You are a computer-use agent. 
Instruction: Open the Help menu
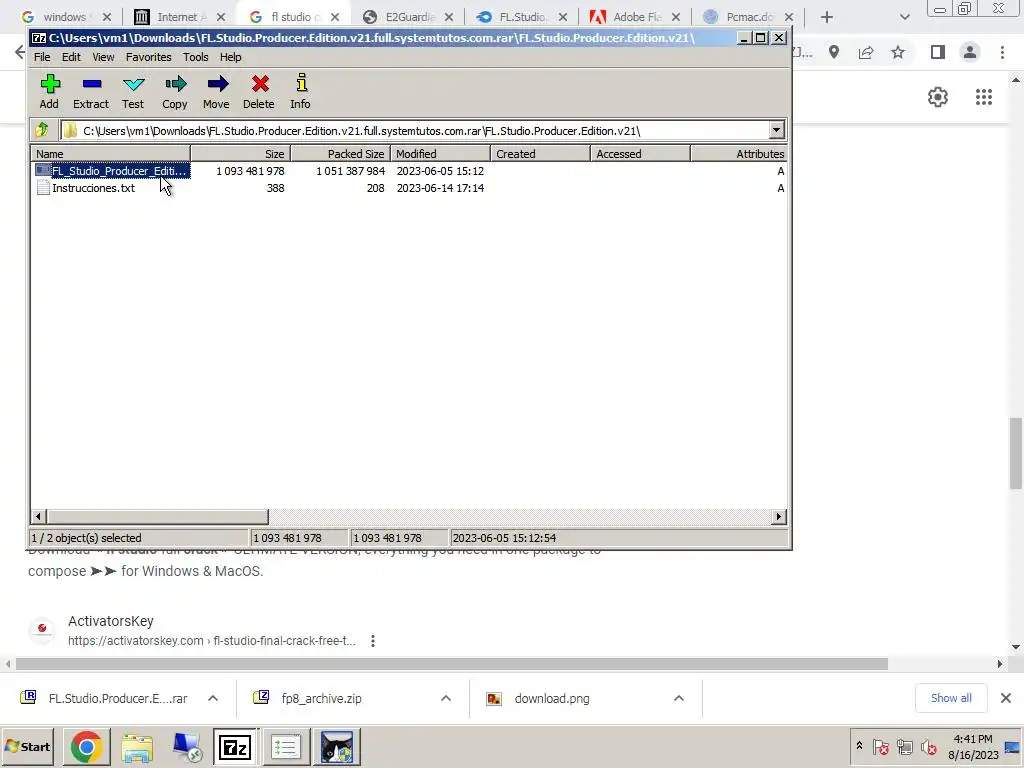click(x=231, y=57)
